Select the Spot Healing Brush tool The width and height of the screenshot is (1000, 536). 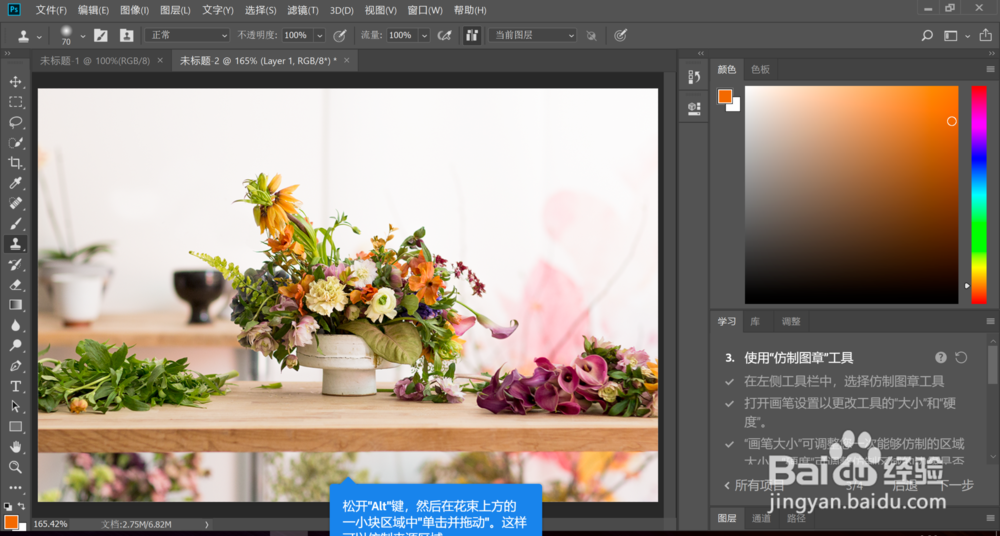coord(16,204)
